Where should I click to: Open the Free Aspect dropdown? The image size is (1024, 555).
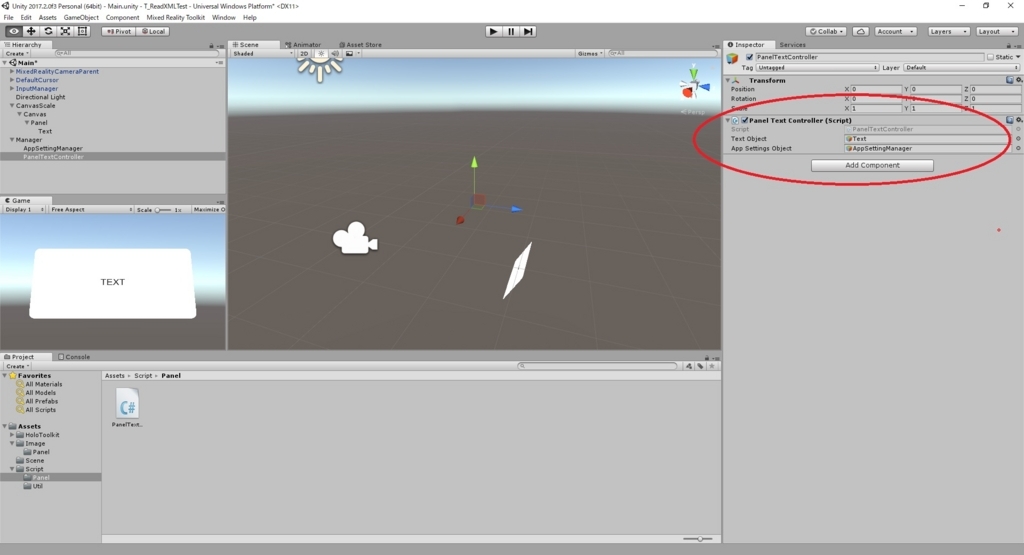point(91,210)
